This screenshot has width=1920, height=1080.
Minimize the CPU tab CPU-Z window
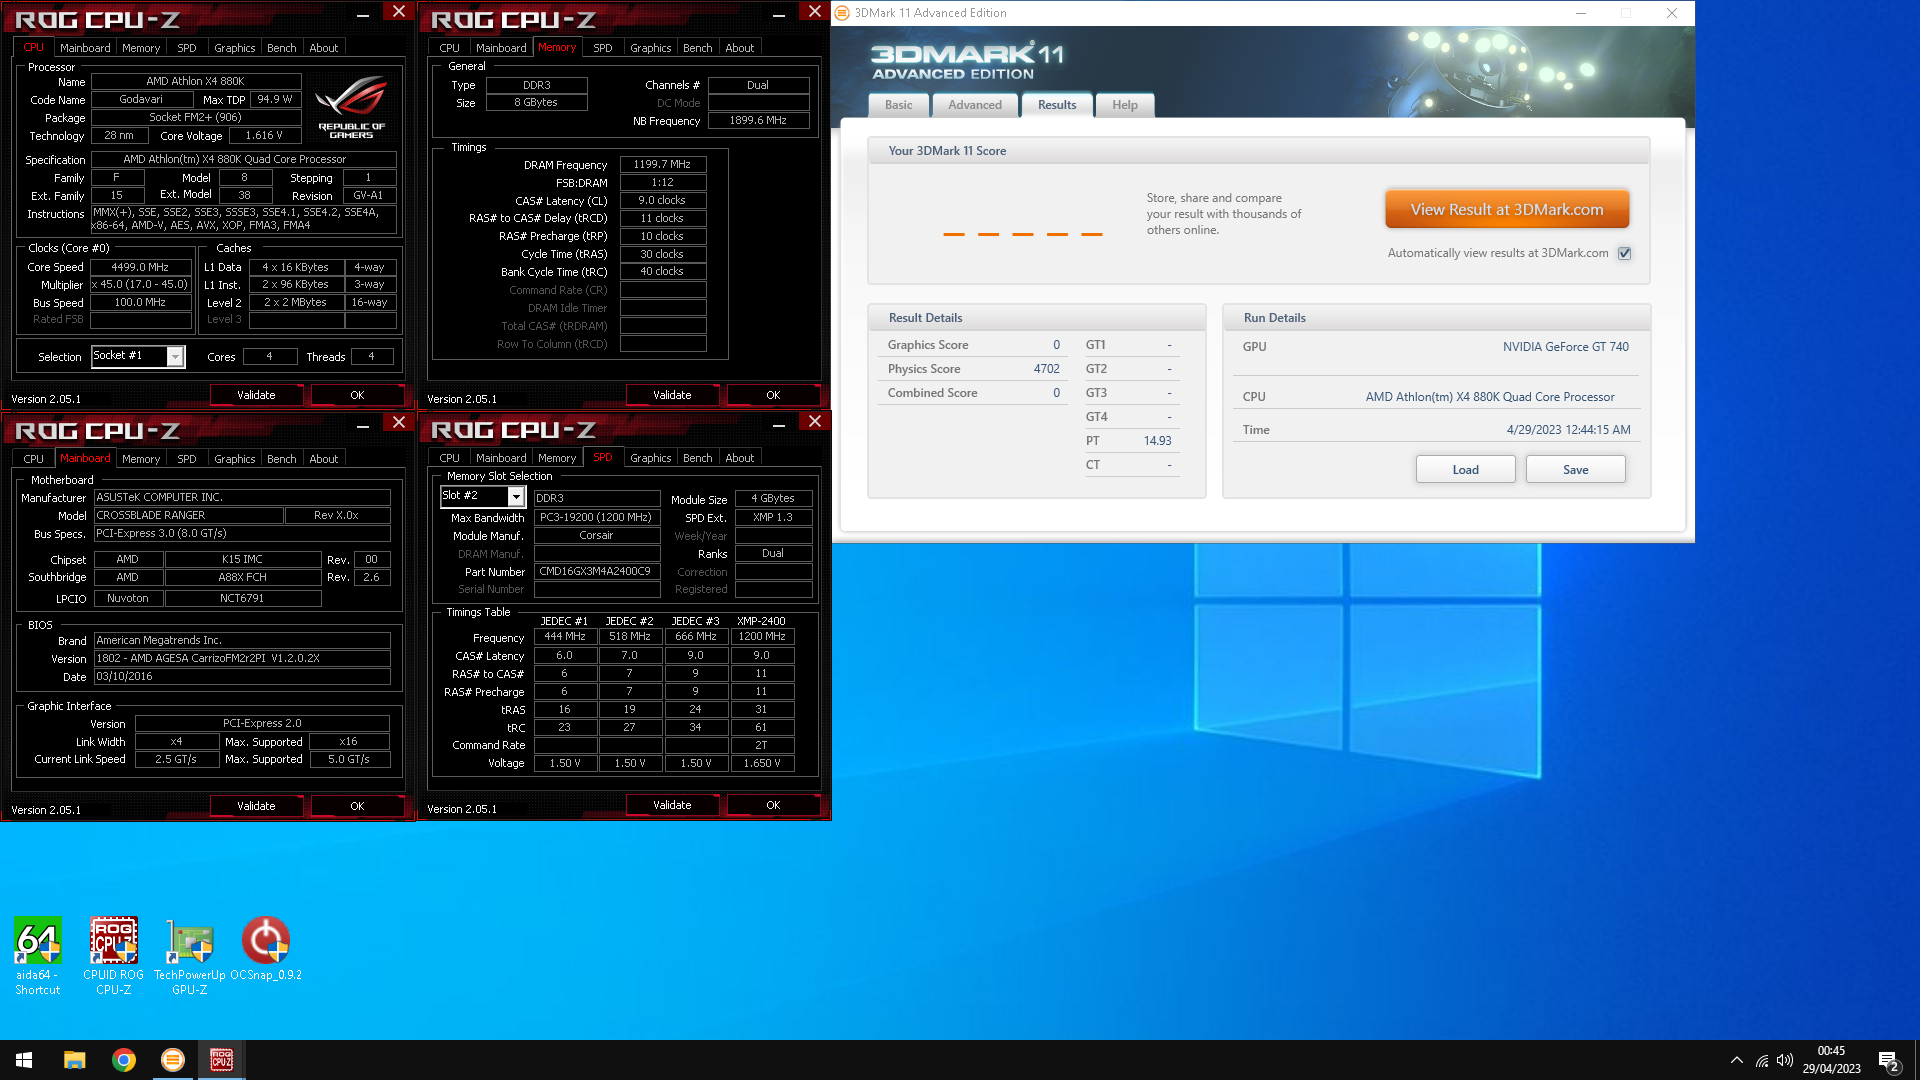tap(363, 13)
